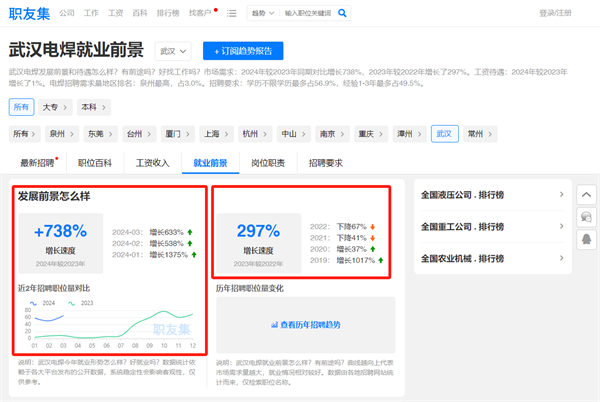
Task: Open 找客户 in the top navigation
Action: point(200,13)
